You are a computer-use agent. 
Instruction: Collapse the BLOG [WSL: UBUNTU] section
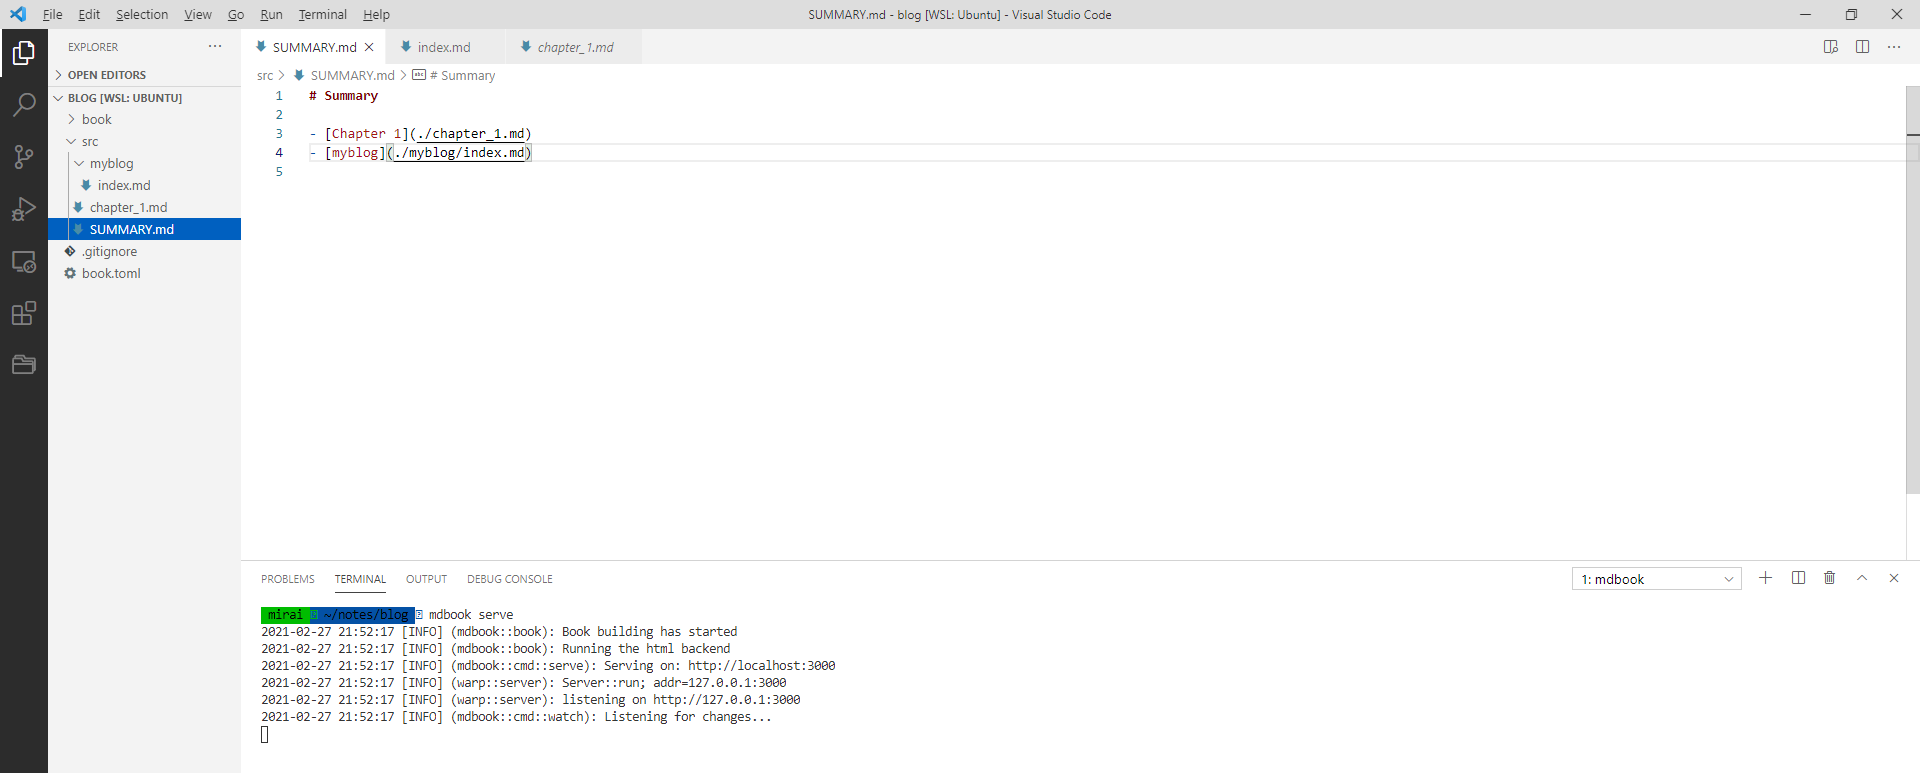144,98
